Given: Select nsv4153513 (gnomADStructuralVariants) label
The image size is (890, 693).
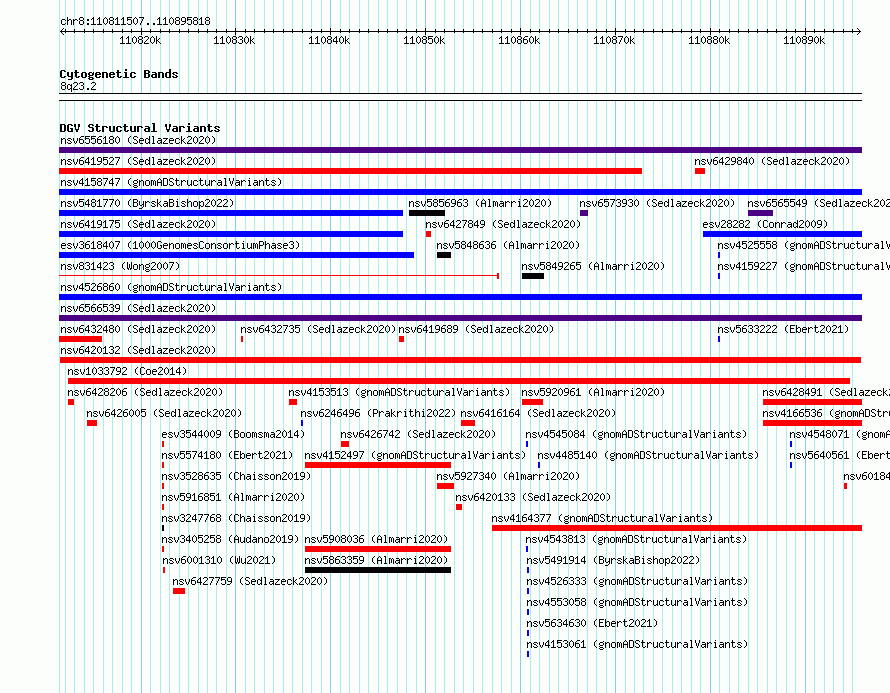Looking at the screenshot, I should (399, 392).
